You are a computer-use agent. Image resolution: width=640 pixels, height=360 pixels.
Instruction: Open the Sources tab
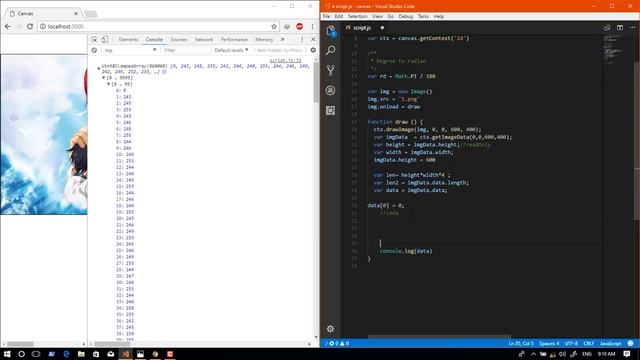(179, 40)
